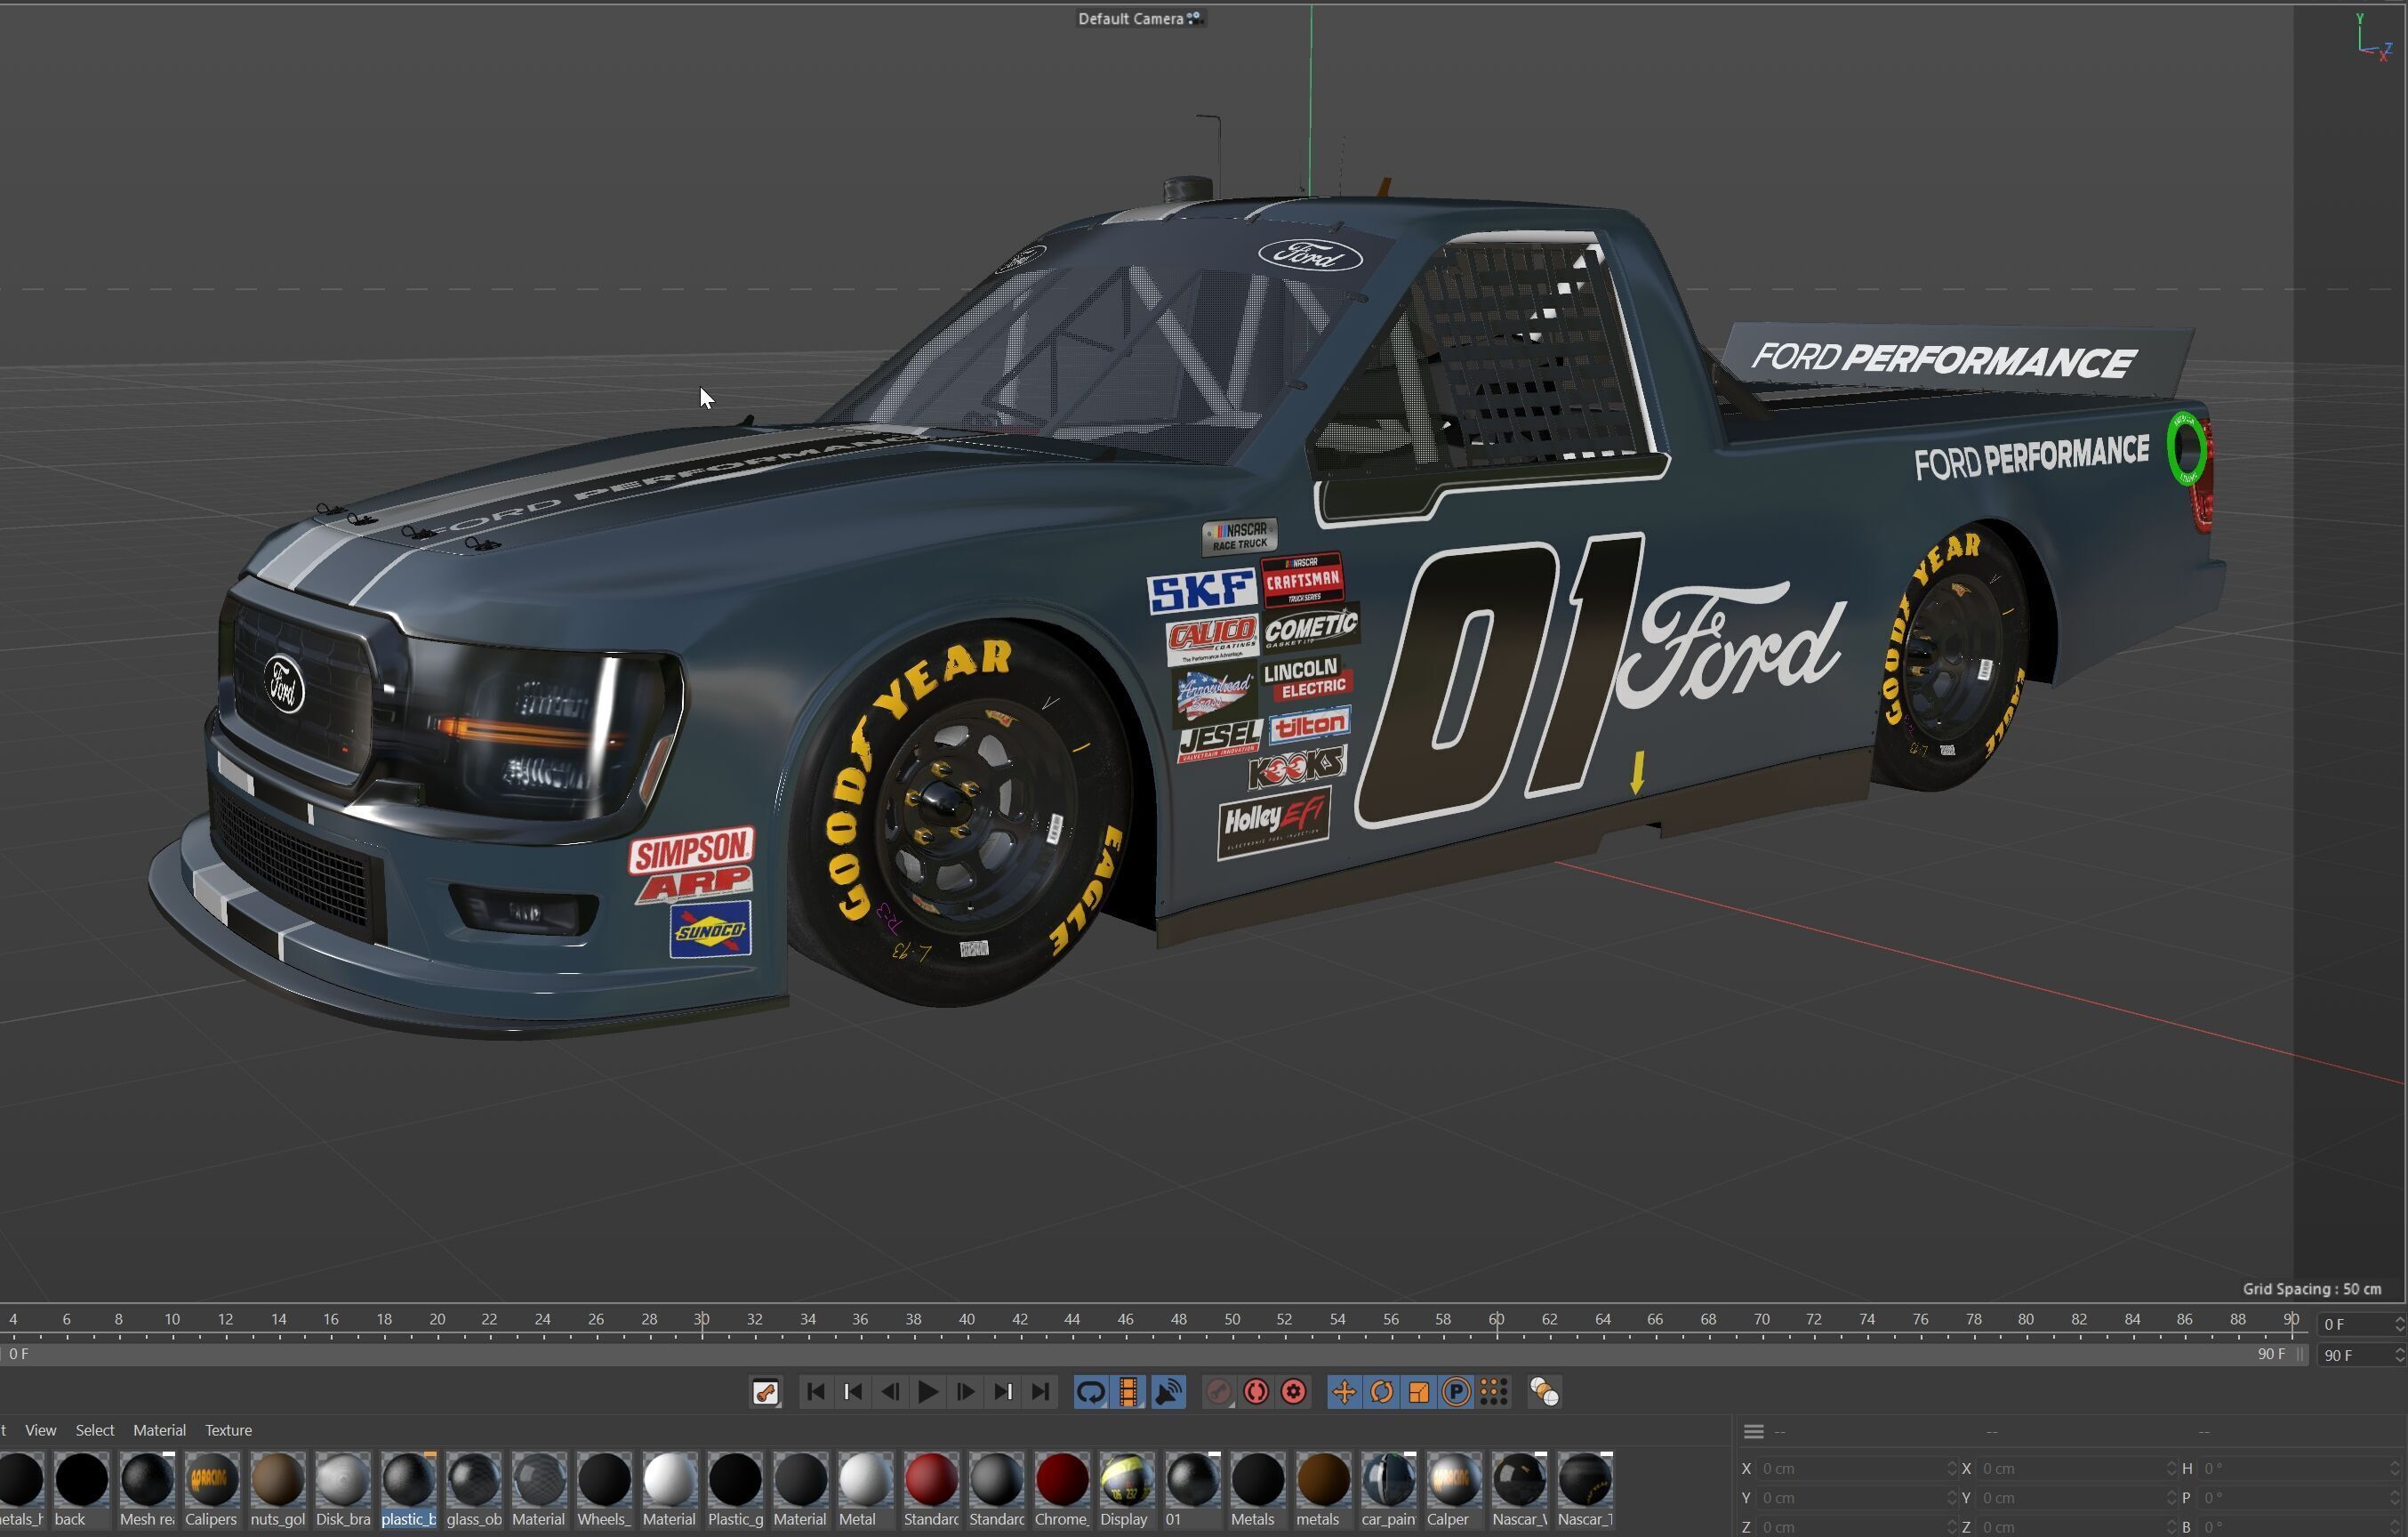Select the nuts_gol material
The width and height of the screenshot is (2408, 1537).
(277, 1489)
